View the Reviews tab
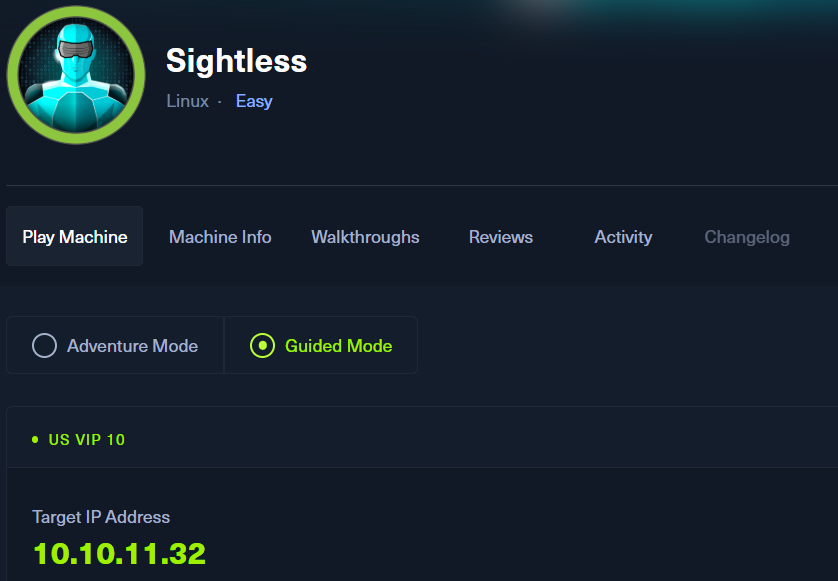The width and height of the screenshot is (838, 581). click(501, 237)
